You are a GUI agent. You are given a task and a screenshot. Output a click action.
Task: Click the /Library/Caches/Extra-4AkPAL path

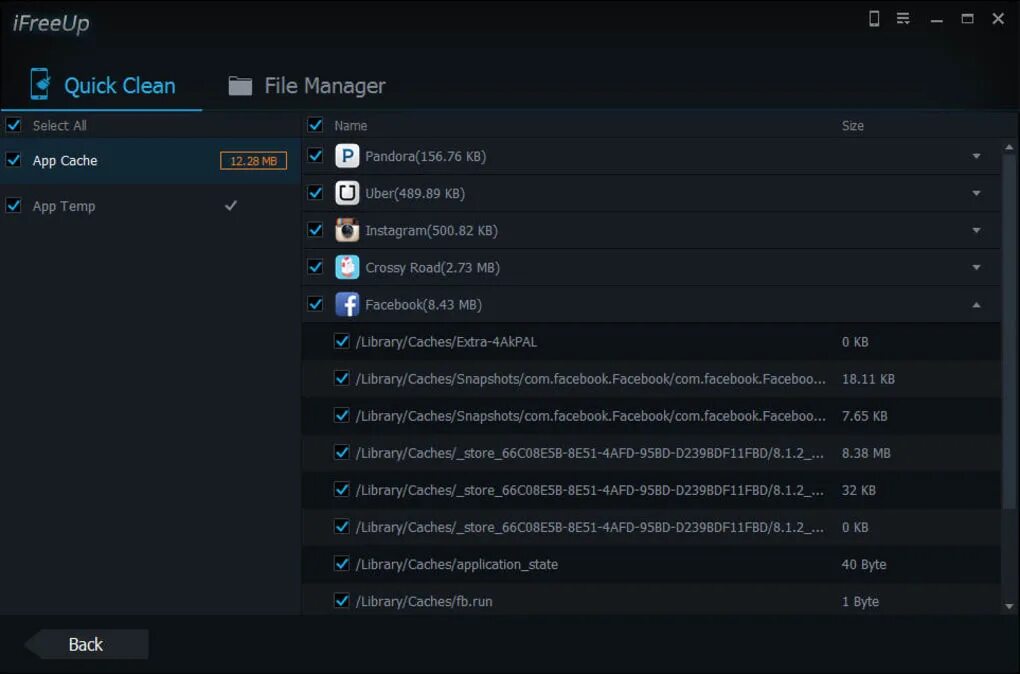[446, 342]
